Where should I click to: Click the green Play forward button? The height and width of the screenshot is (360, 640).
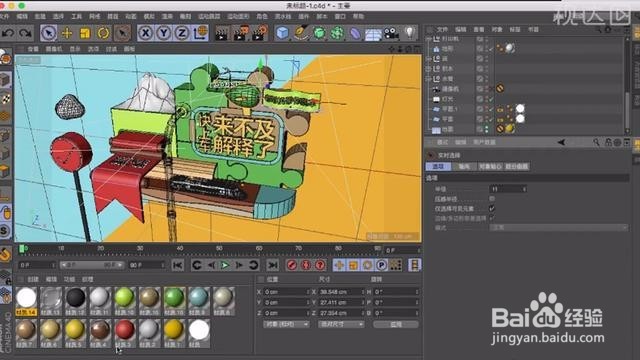(x=225, y=265)
